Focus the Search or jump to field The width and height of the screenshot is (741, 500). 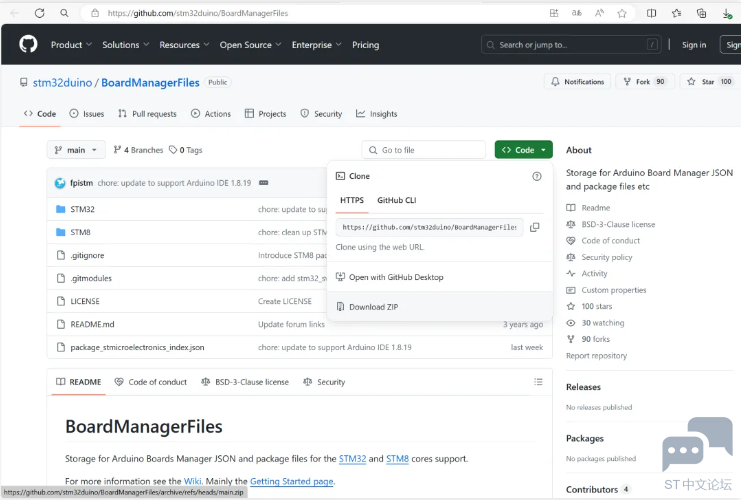571,45
